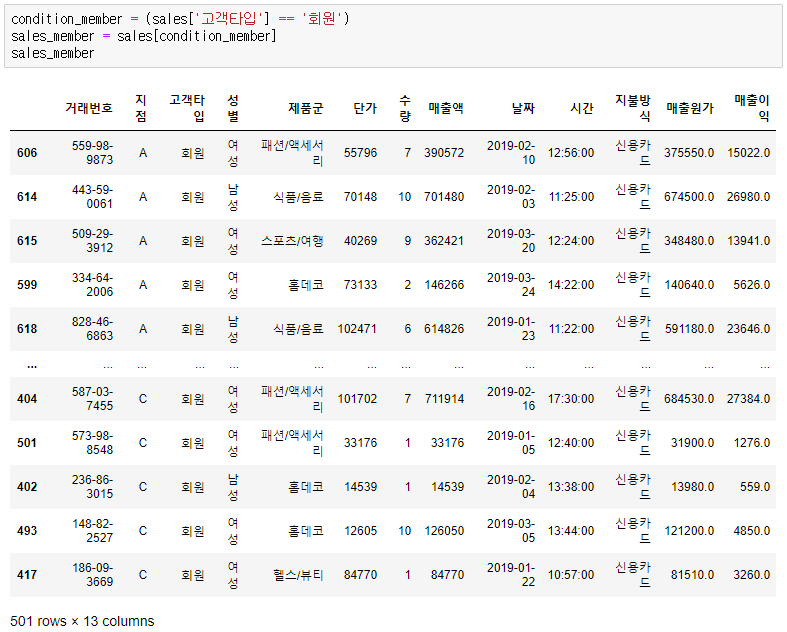Click the sales amount 362421
Screen dimensions: 787x632
[444, 241]
